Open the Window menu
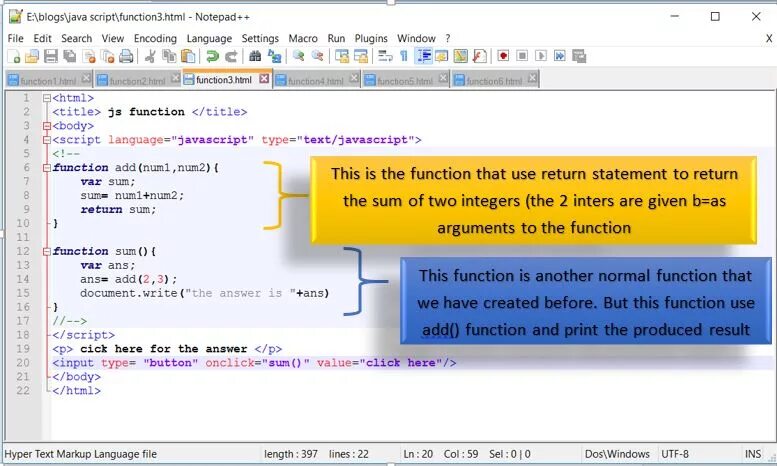Viewport: 777px width, 466px height. tap(416, 39)
